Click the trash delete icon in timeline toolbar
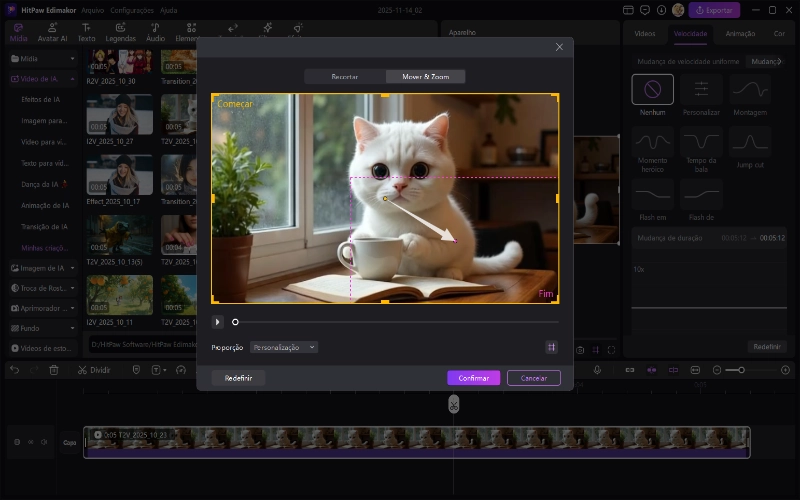 tap(54, 370)
